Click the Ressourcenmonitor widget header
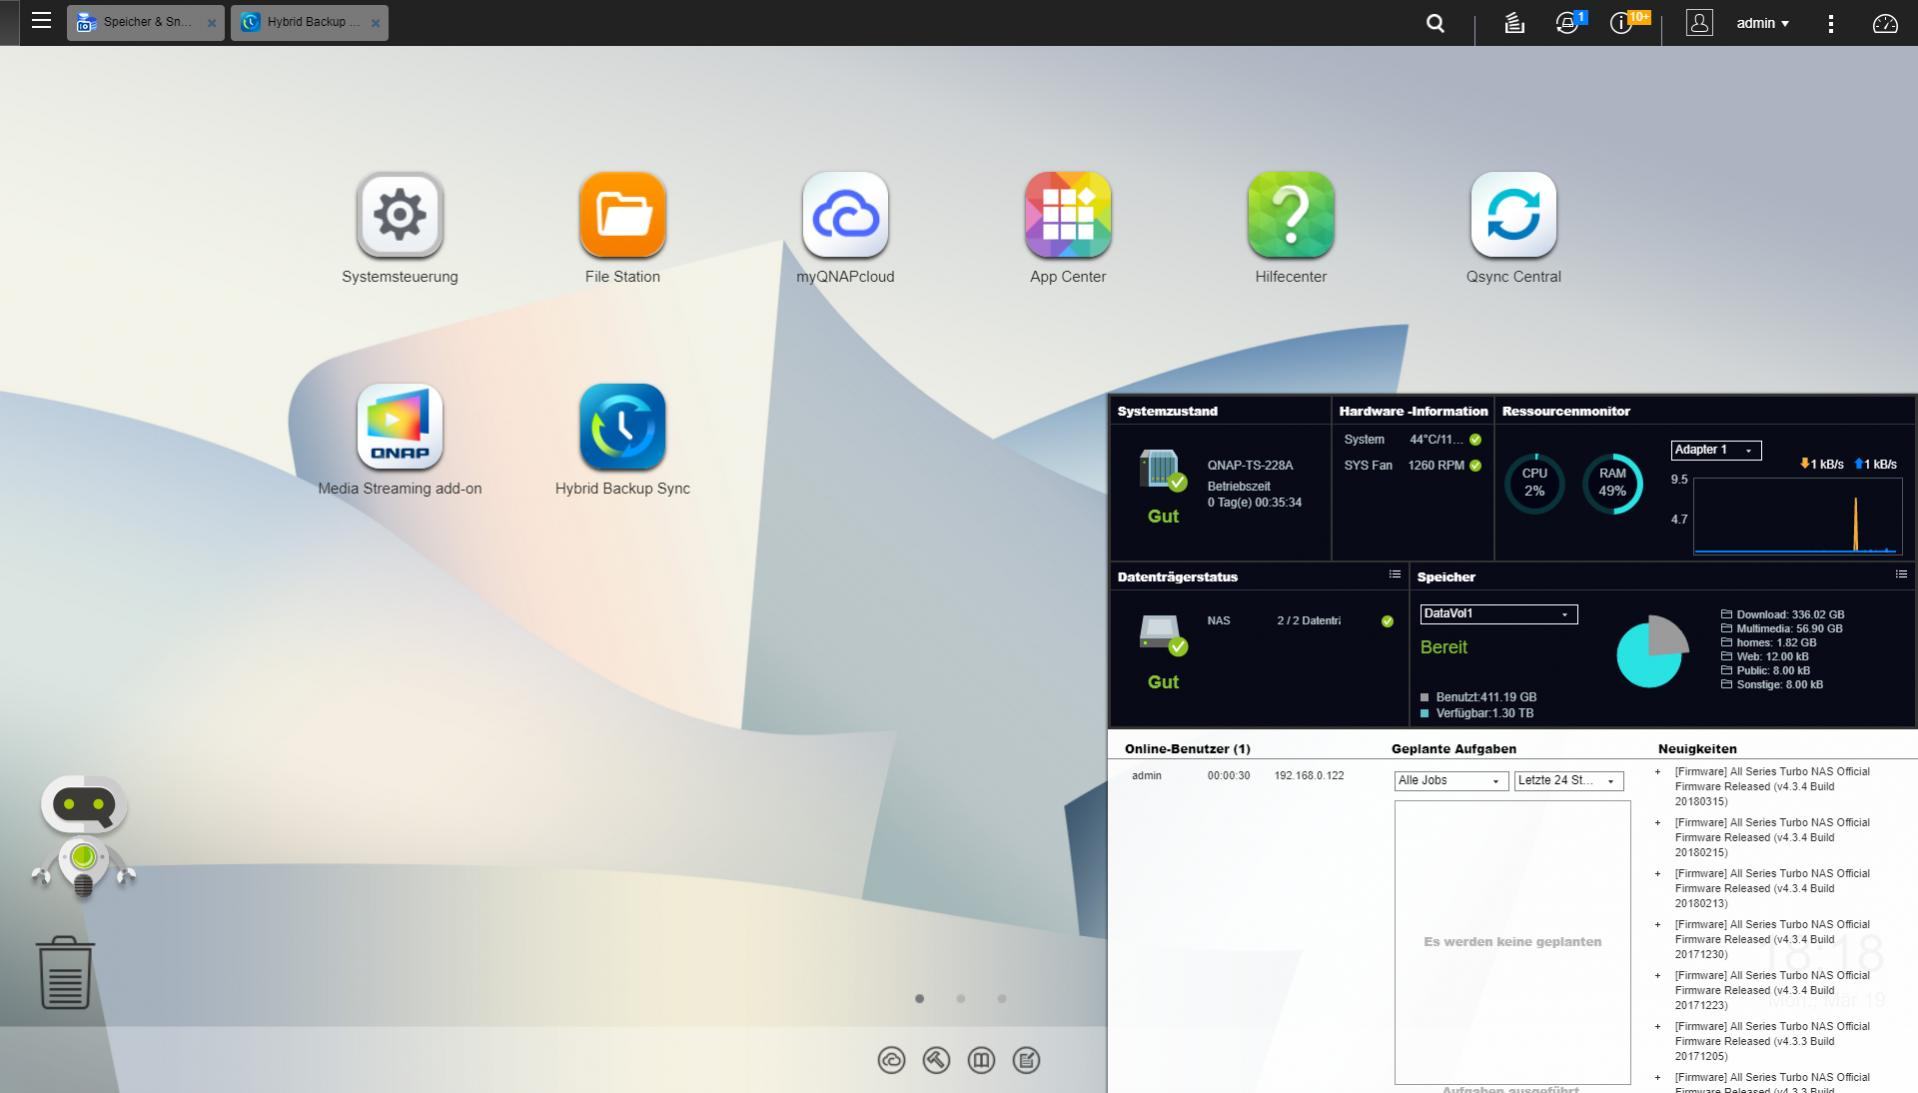Screen dimensions: 1918x1093 (x=1566, y=411)
